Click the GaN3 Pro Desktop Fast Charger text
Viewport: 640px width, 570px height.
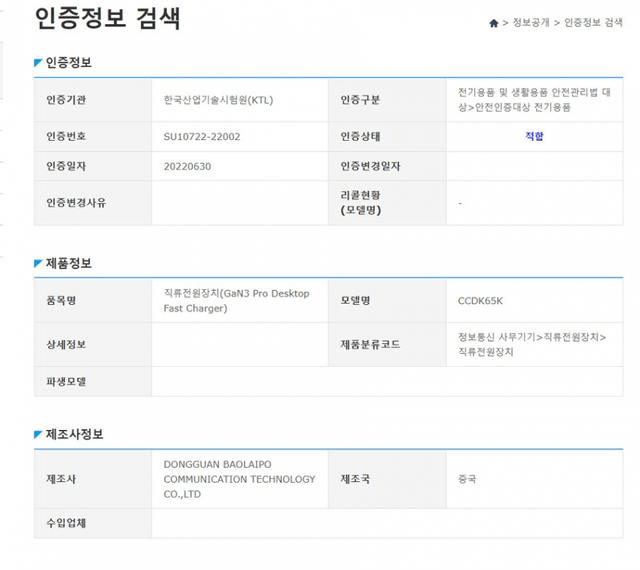[236, 300]
